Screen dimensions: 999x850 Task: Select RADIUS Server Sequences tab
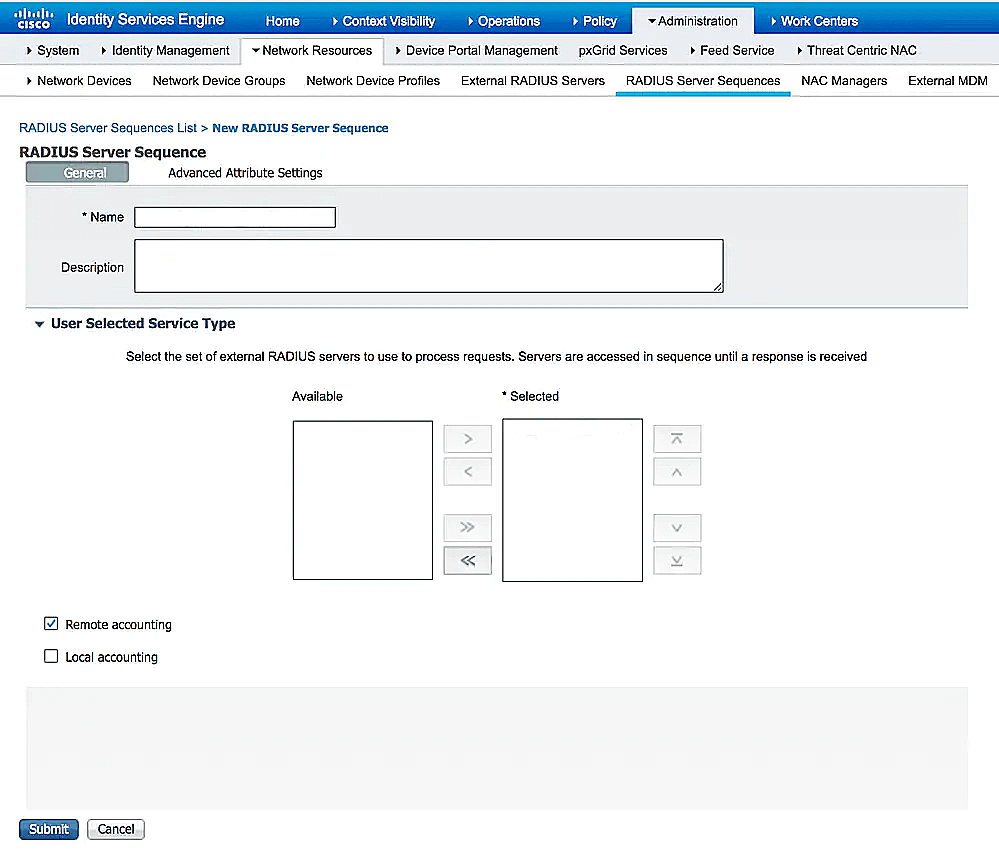pos(703,81)
